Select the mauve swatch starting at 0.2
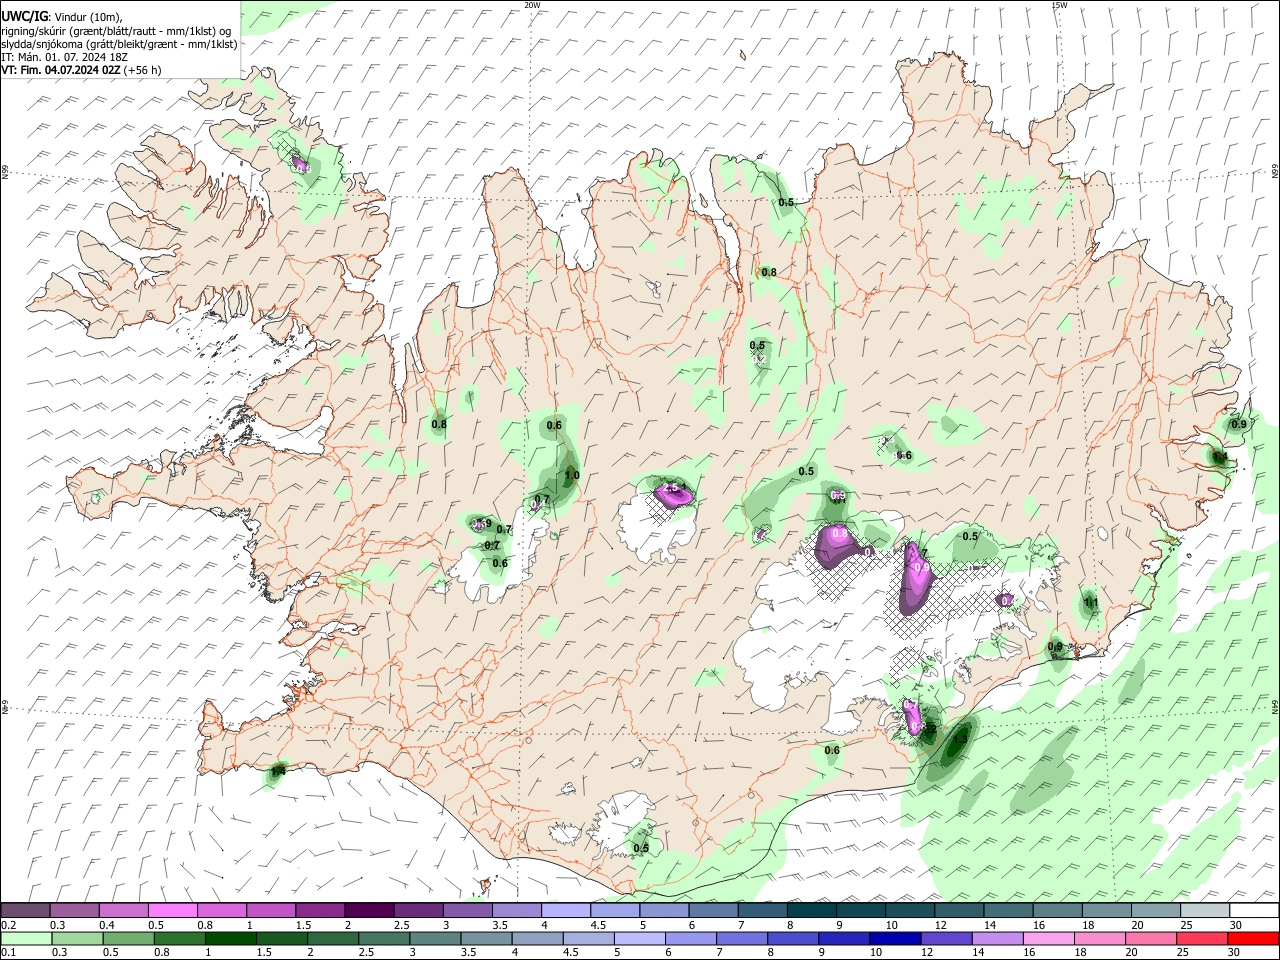 click(26, 910)
